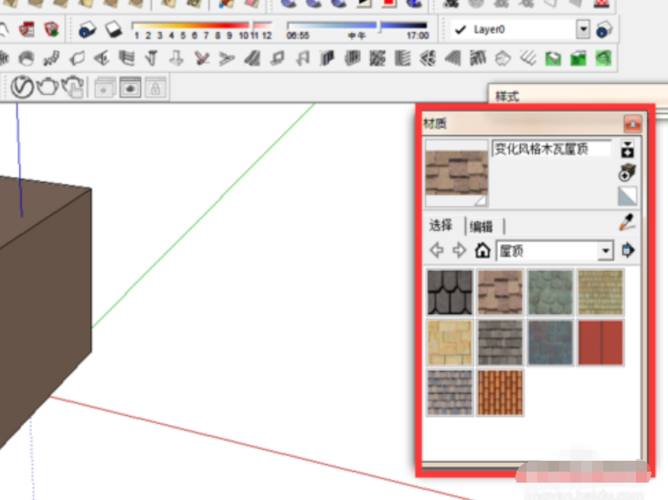The width and height of the screenshot is (668, 500).
Task: Switch to 选择 tab in Materials
Action: coord(441,225)
